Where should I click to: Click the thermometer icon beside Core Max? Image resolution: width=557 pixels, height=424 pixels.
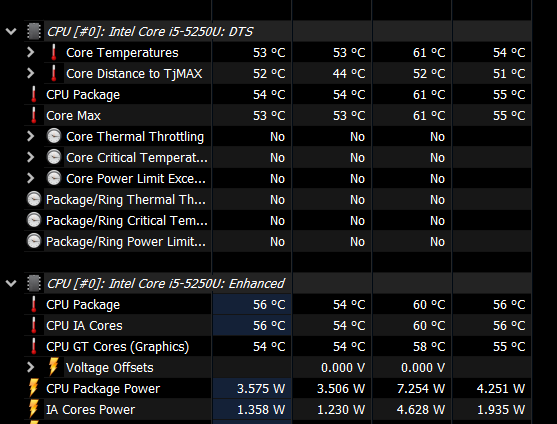34,115
